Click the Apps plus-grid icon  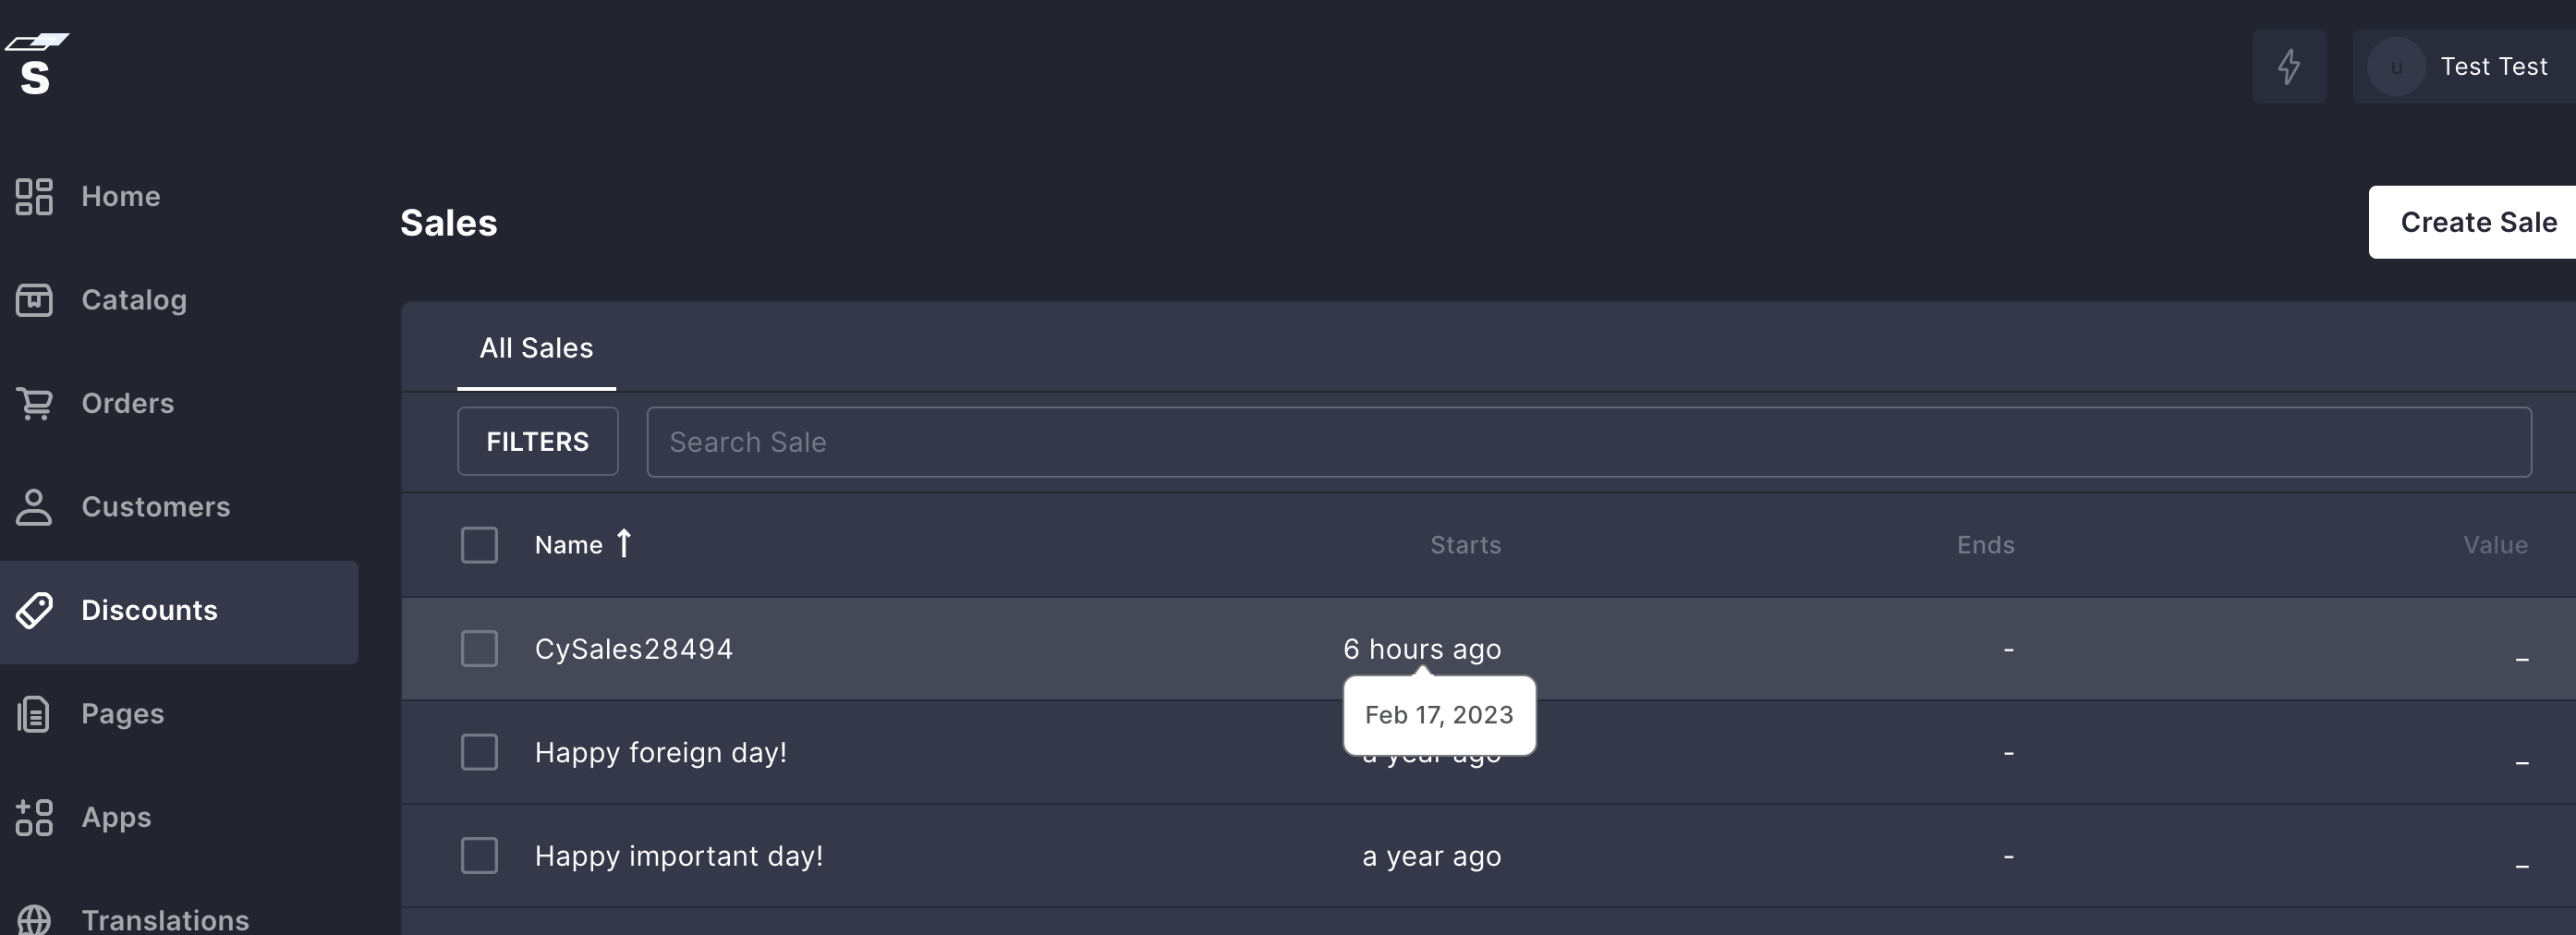(x=35, y=817)
